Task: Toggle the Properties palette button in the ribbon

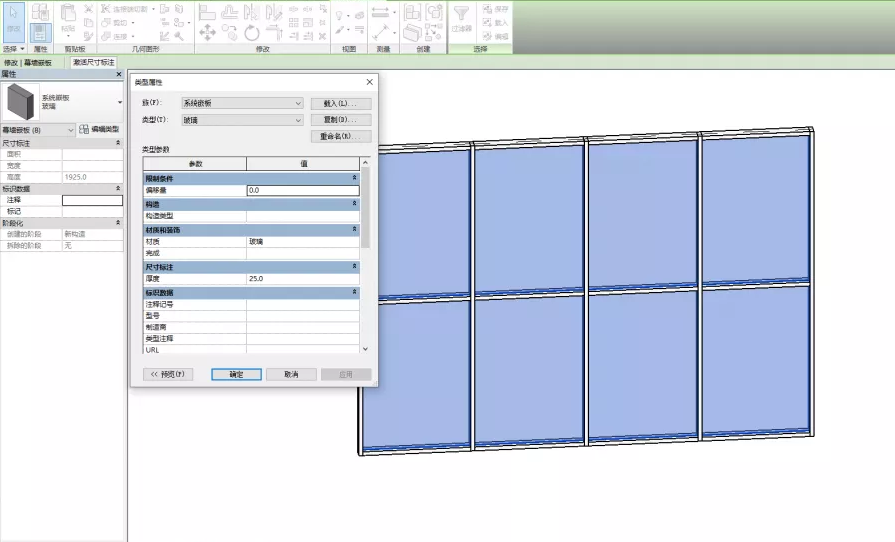Action: tap(40, 33)
